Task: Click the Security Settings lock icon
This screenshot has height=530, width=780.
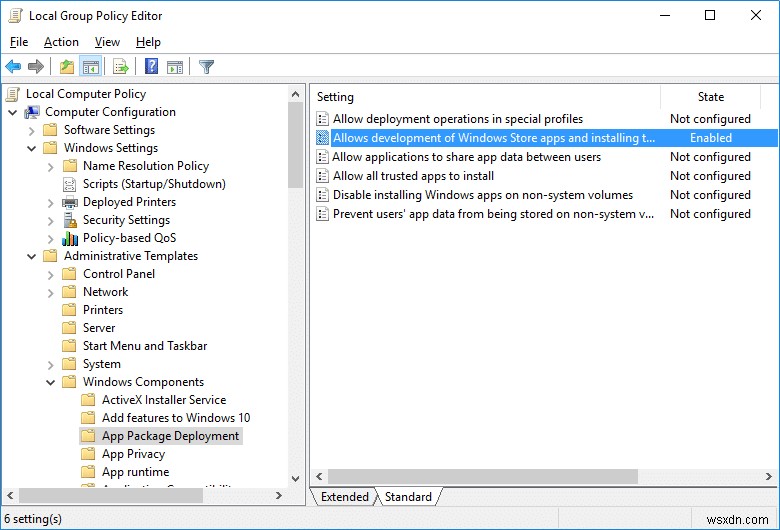Action: (70, 220)
